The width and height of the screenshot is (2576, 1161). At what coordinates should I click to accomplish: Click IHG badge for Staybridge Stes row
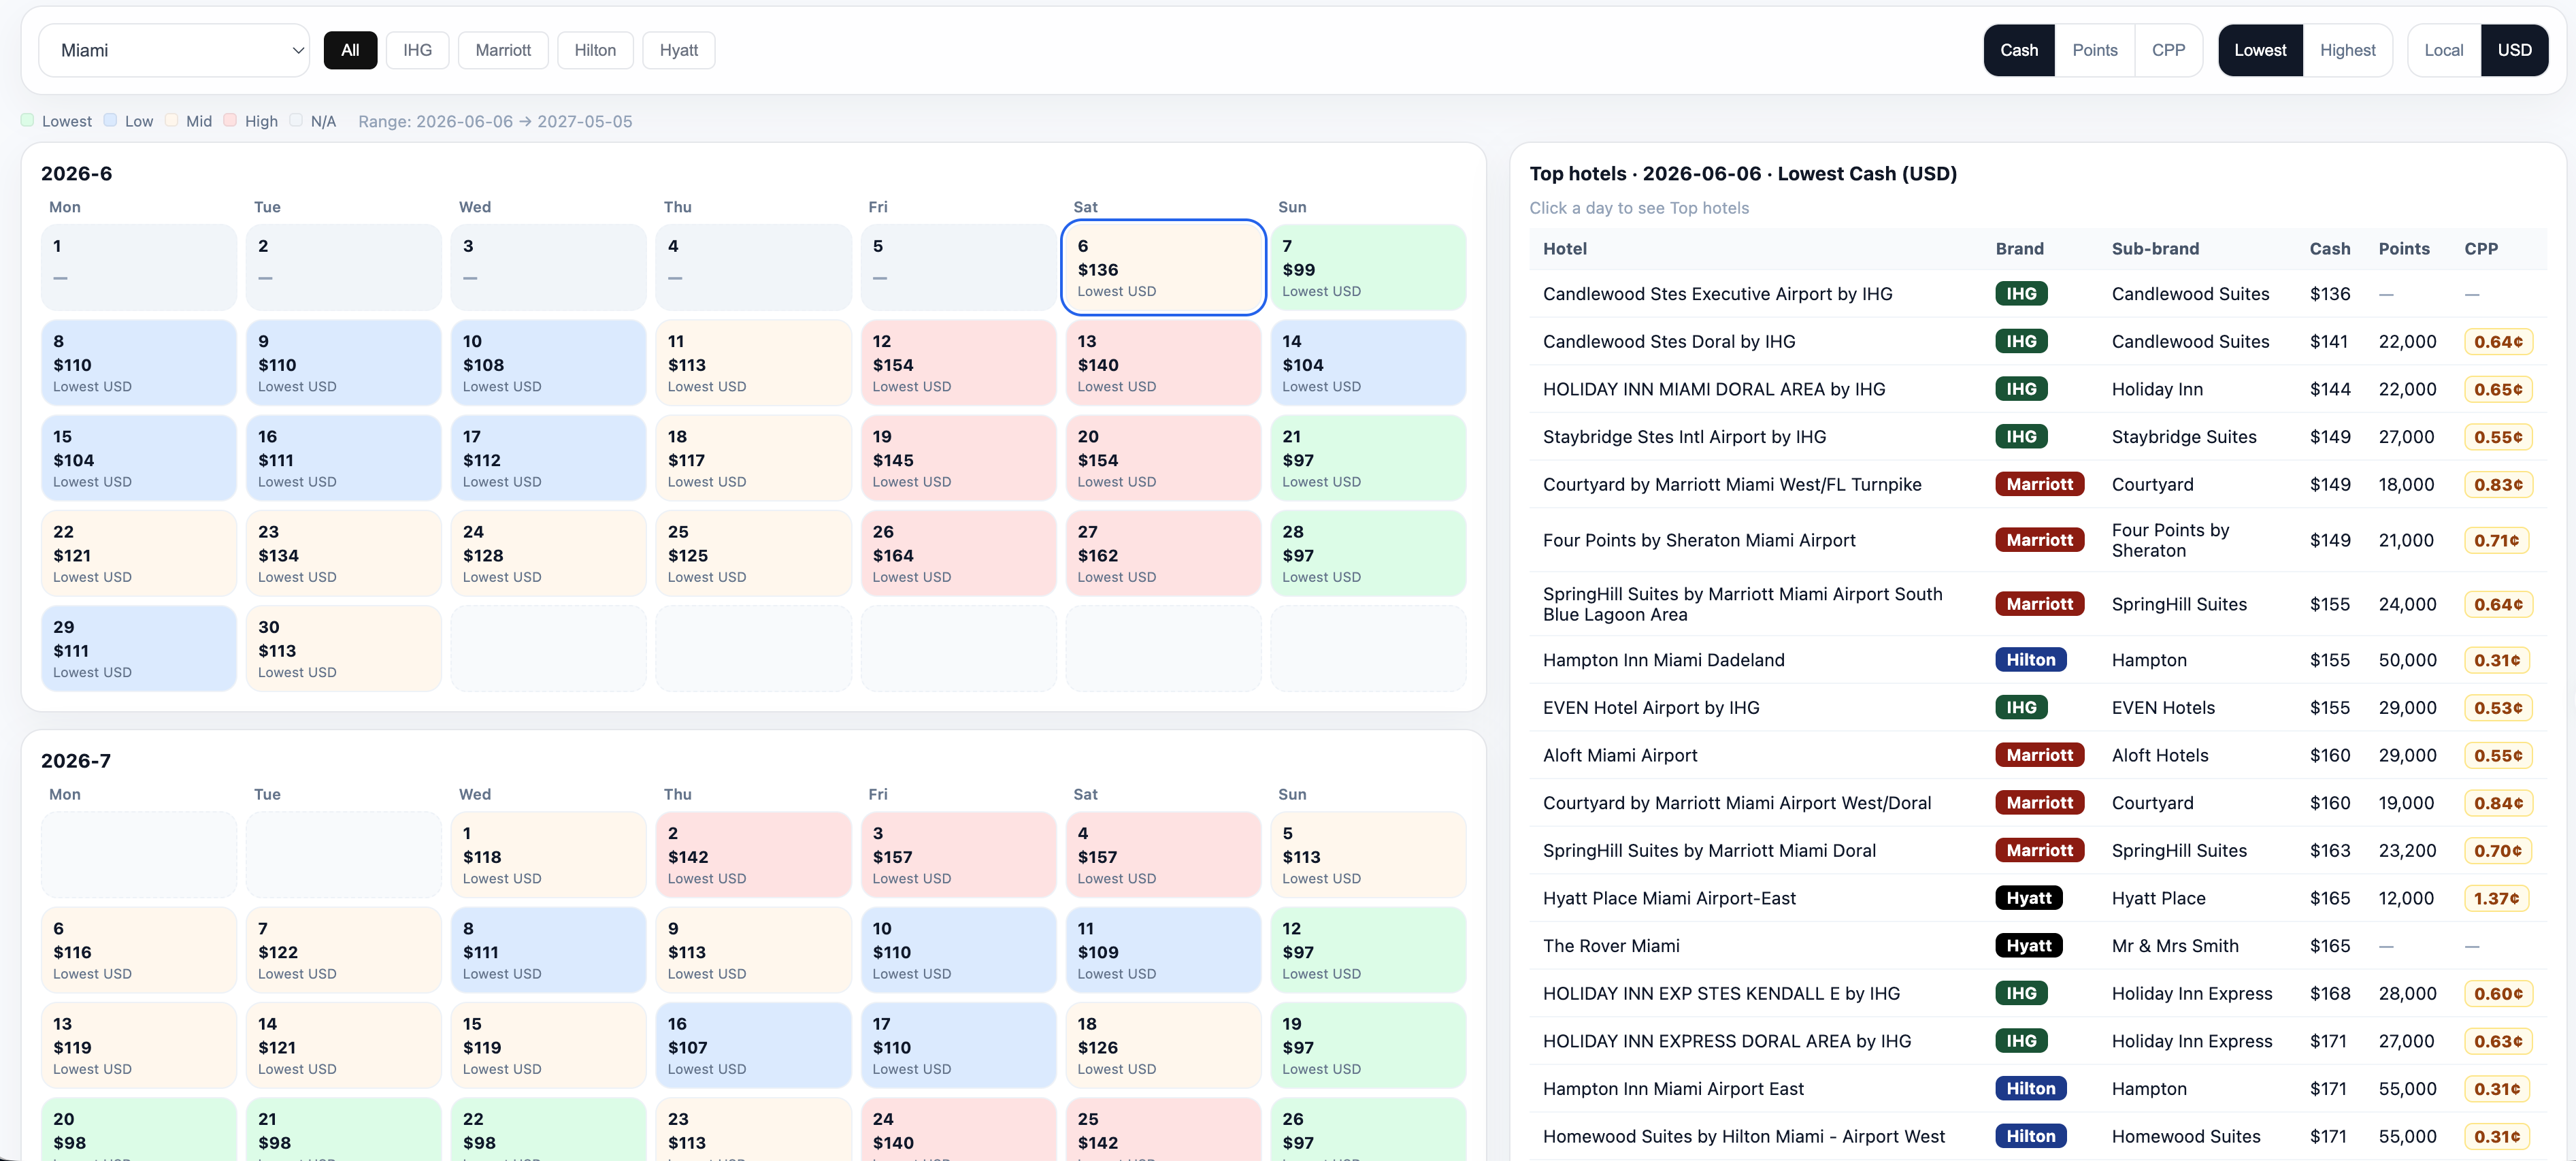2021,437
